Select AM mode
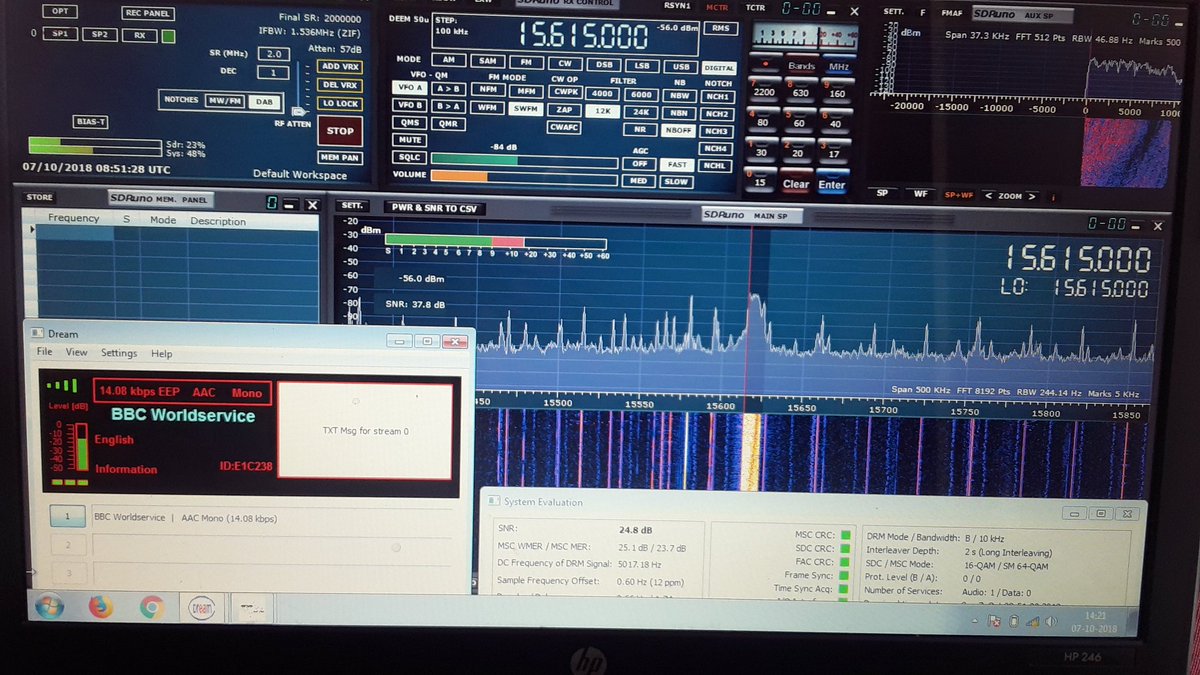Screen dimensions: 1200x675 (x=448, y=60)
